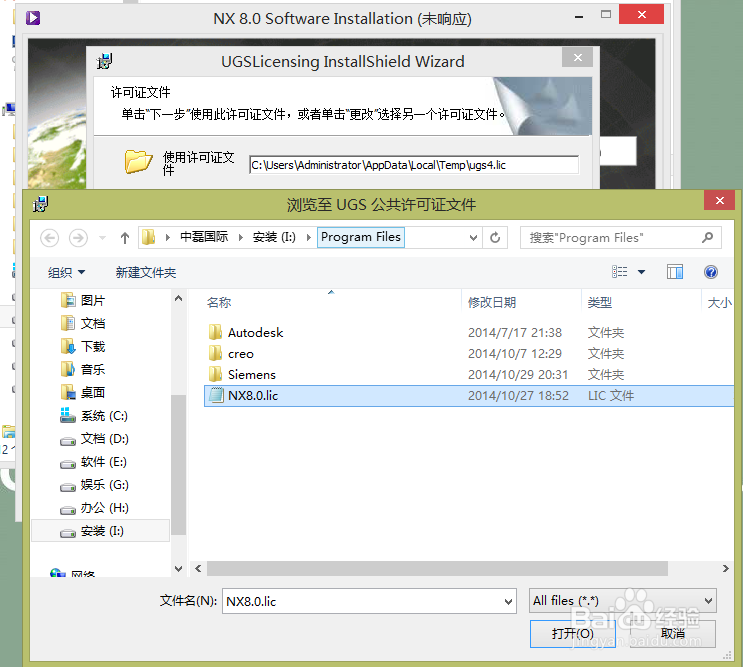Select 娱乐 (G:) drive
The height and width of the screenshot is (667, 743).
(x=94, y=485)
